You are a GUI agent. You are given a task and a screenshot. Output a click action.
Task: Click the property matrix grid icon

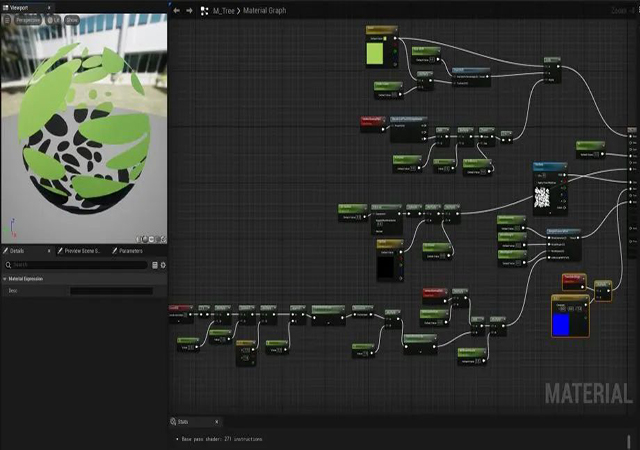155,264
